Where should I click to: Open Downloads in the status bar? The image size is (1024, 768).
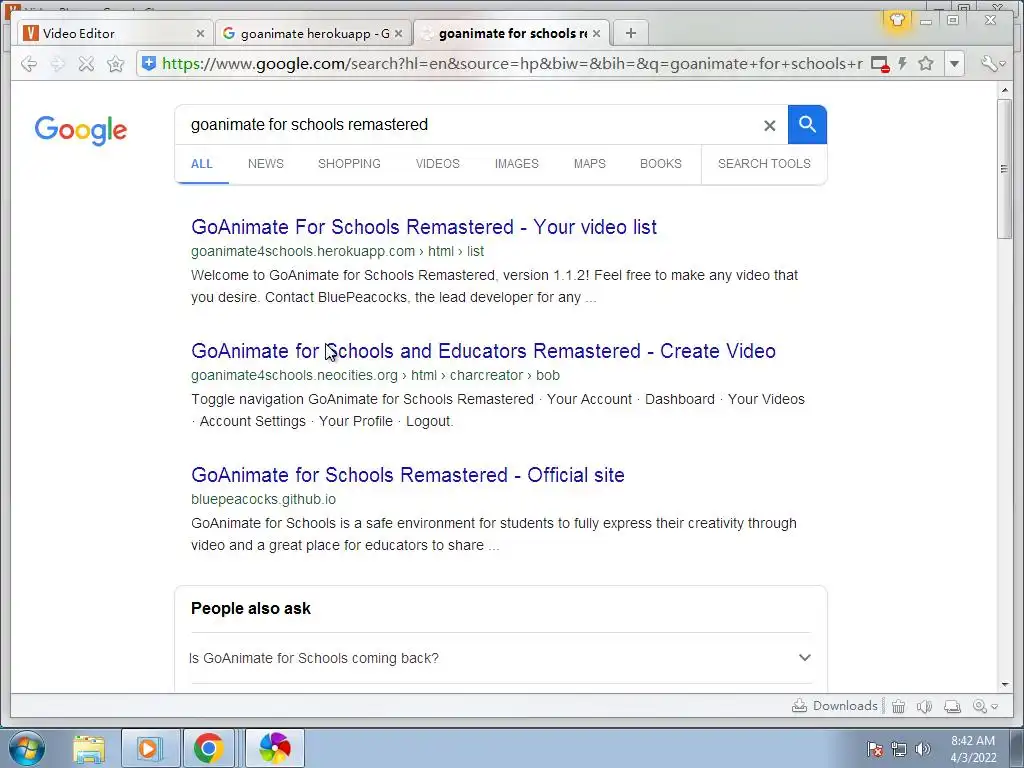coord(835,706)
